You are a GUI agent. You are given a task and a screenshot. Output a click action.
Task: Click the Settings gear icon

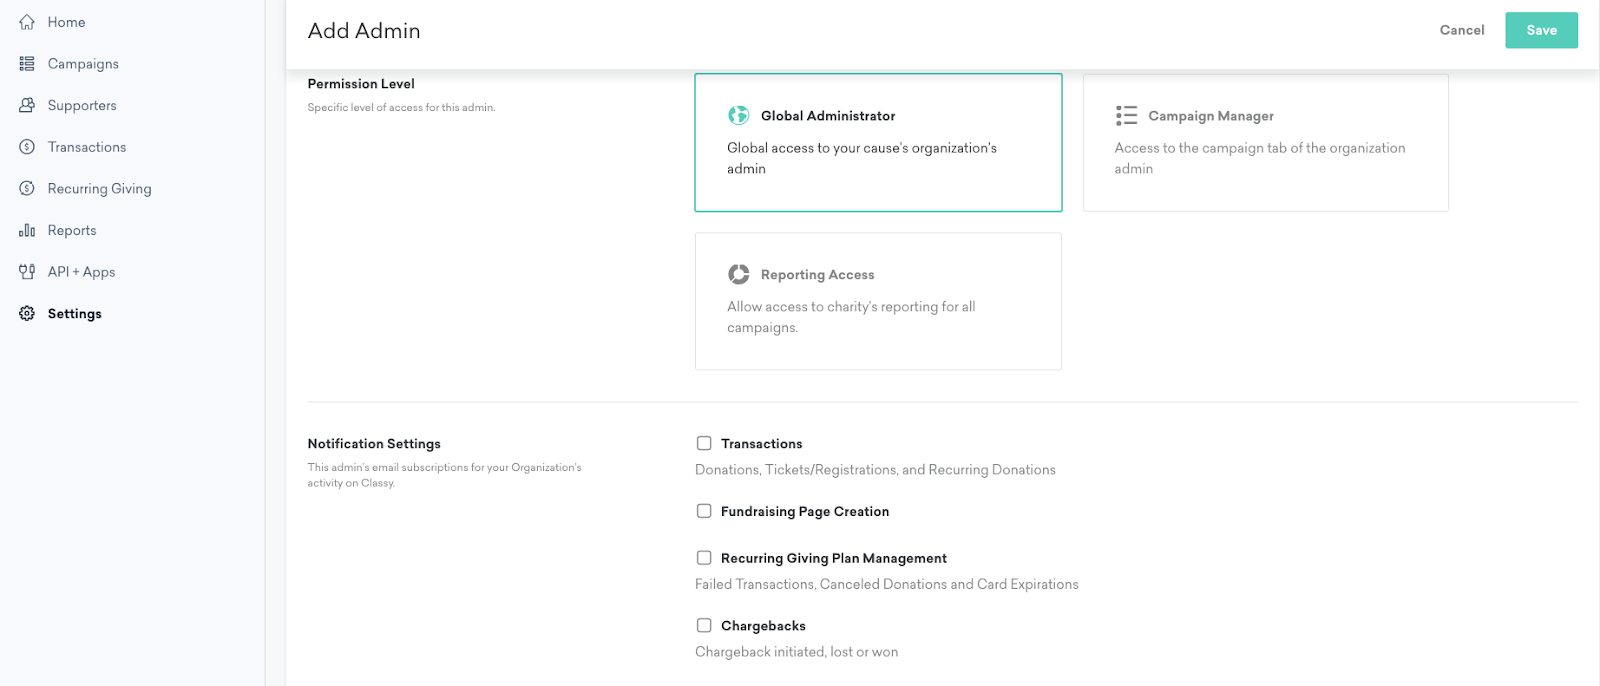pyautogui.click(x=27, y=314)
